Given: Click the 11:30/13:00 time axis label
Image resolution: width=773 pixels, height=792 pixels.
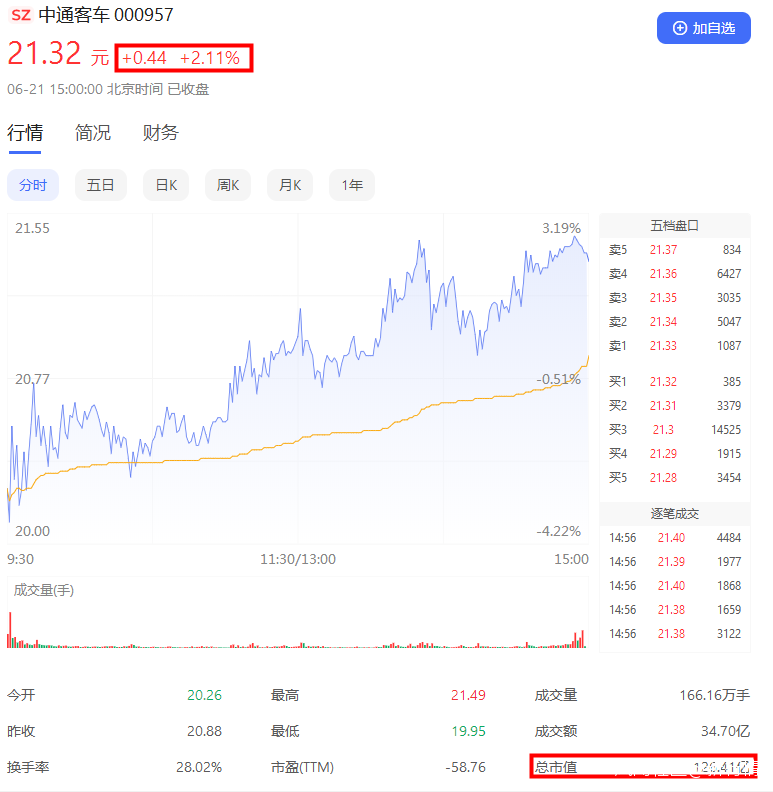Looking at the screenshot, I should pyautogui.click(x=298, y=559).
